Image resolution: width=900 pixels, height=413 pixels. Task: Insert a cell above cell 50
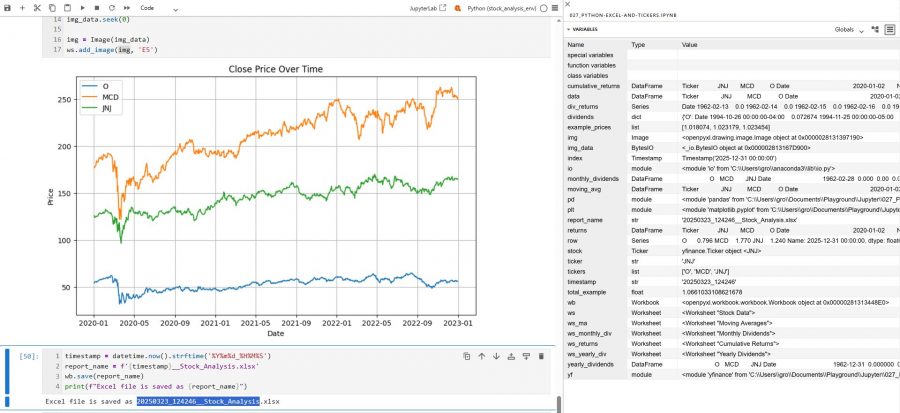(x=511, y=356)
